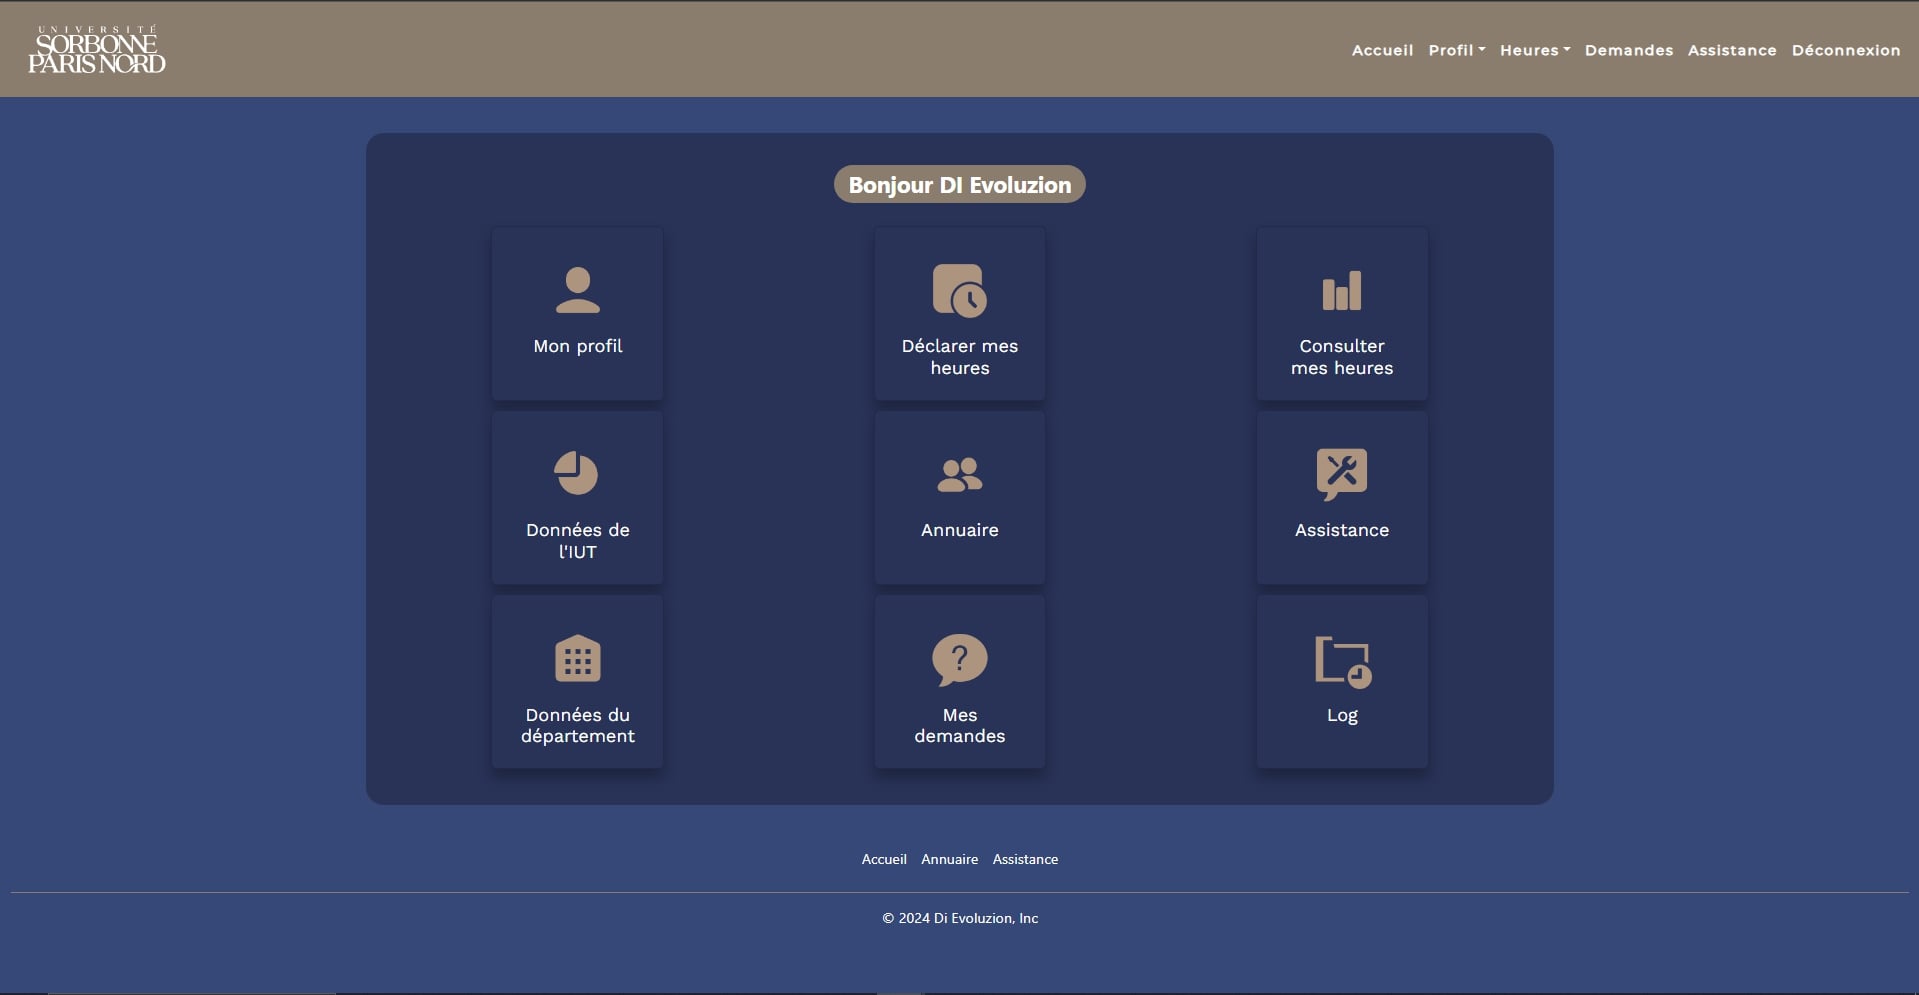Click the footer Assistance link
Image resolution: width=1919 pixels, height=995 pixels.
coord(1025,859)
